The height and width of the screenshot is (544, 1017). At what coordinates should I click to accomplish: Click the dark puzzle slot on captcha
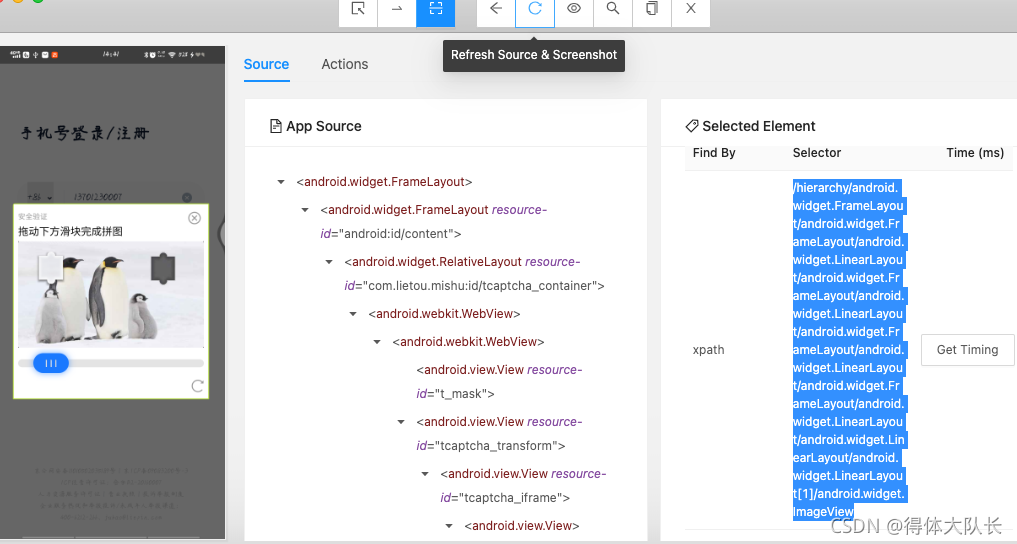[x=163, y=268]
